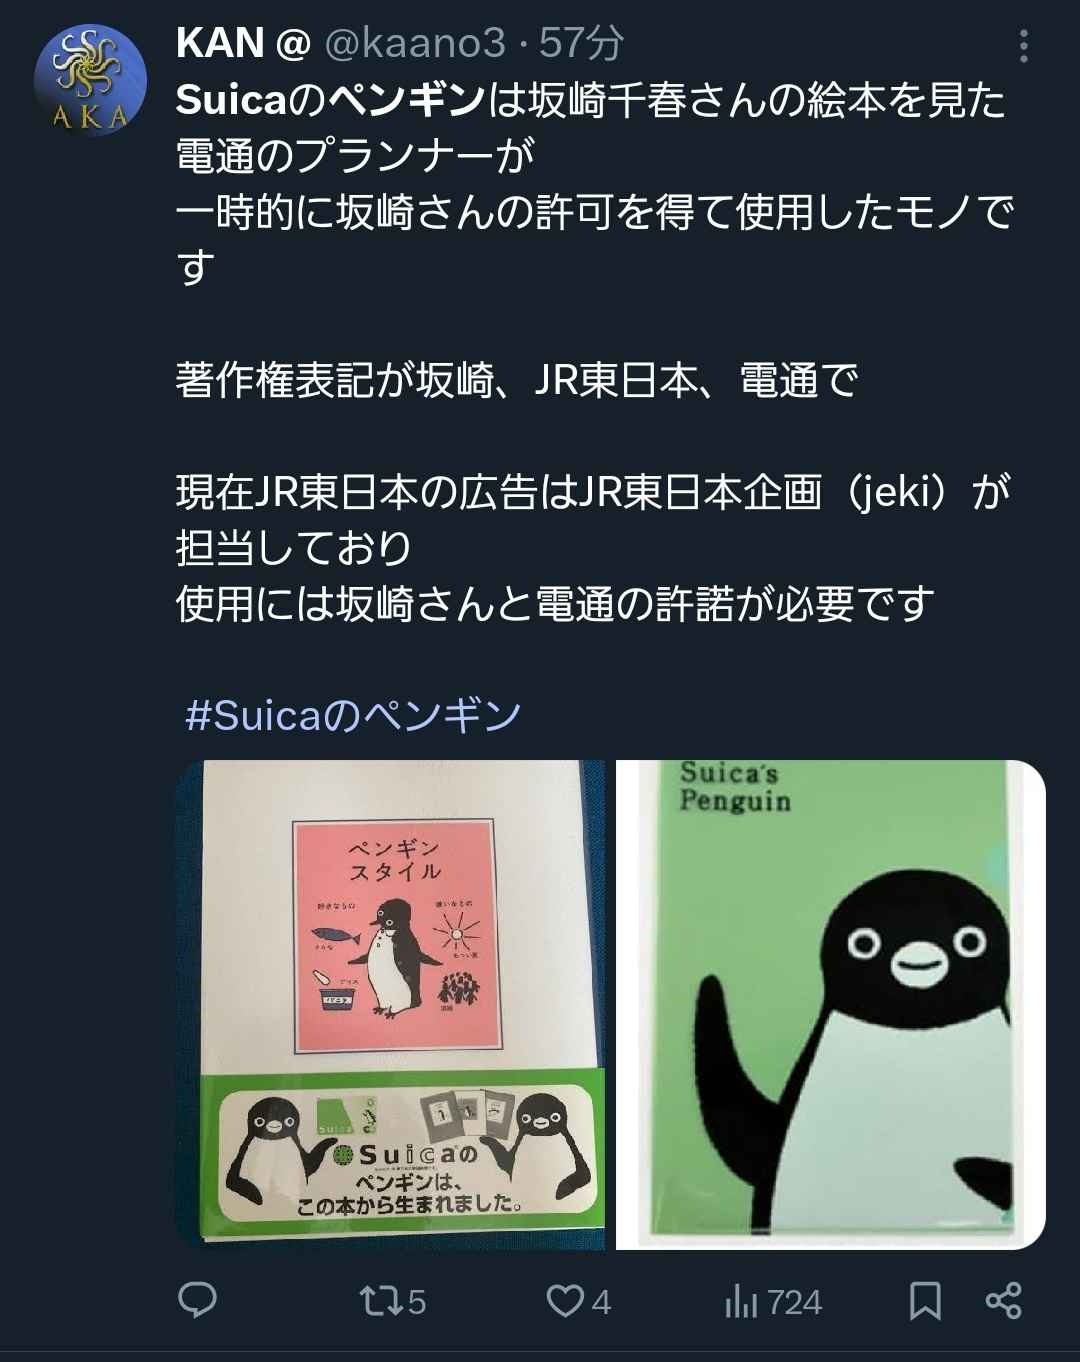Open the @kaano3 handle

[x=415, y=43]
